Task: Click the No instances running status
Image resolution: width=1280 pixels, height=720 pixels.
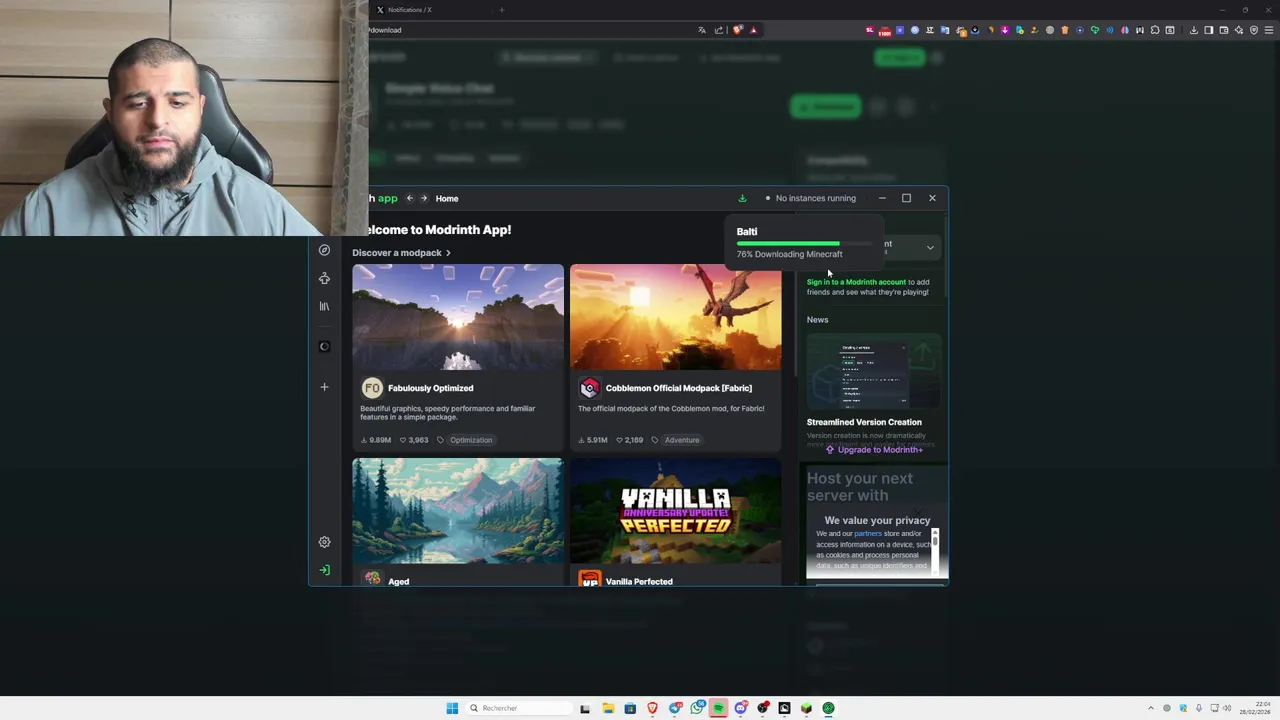Action: (811, 198)
